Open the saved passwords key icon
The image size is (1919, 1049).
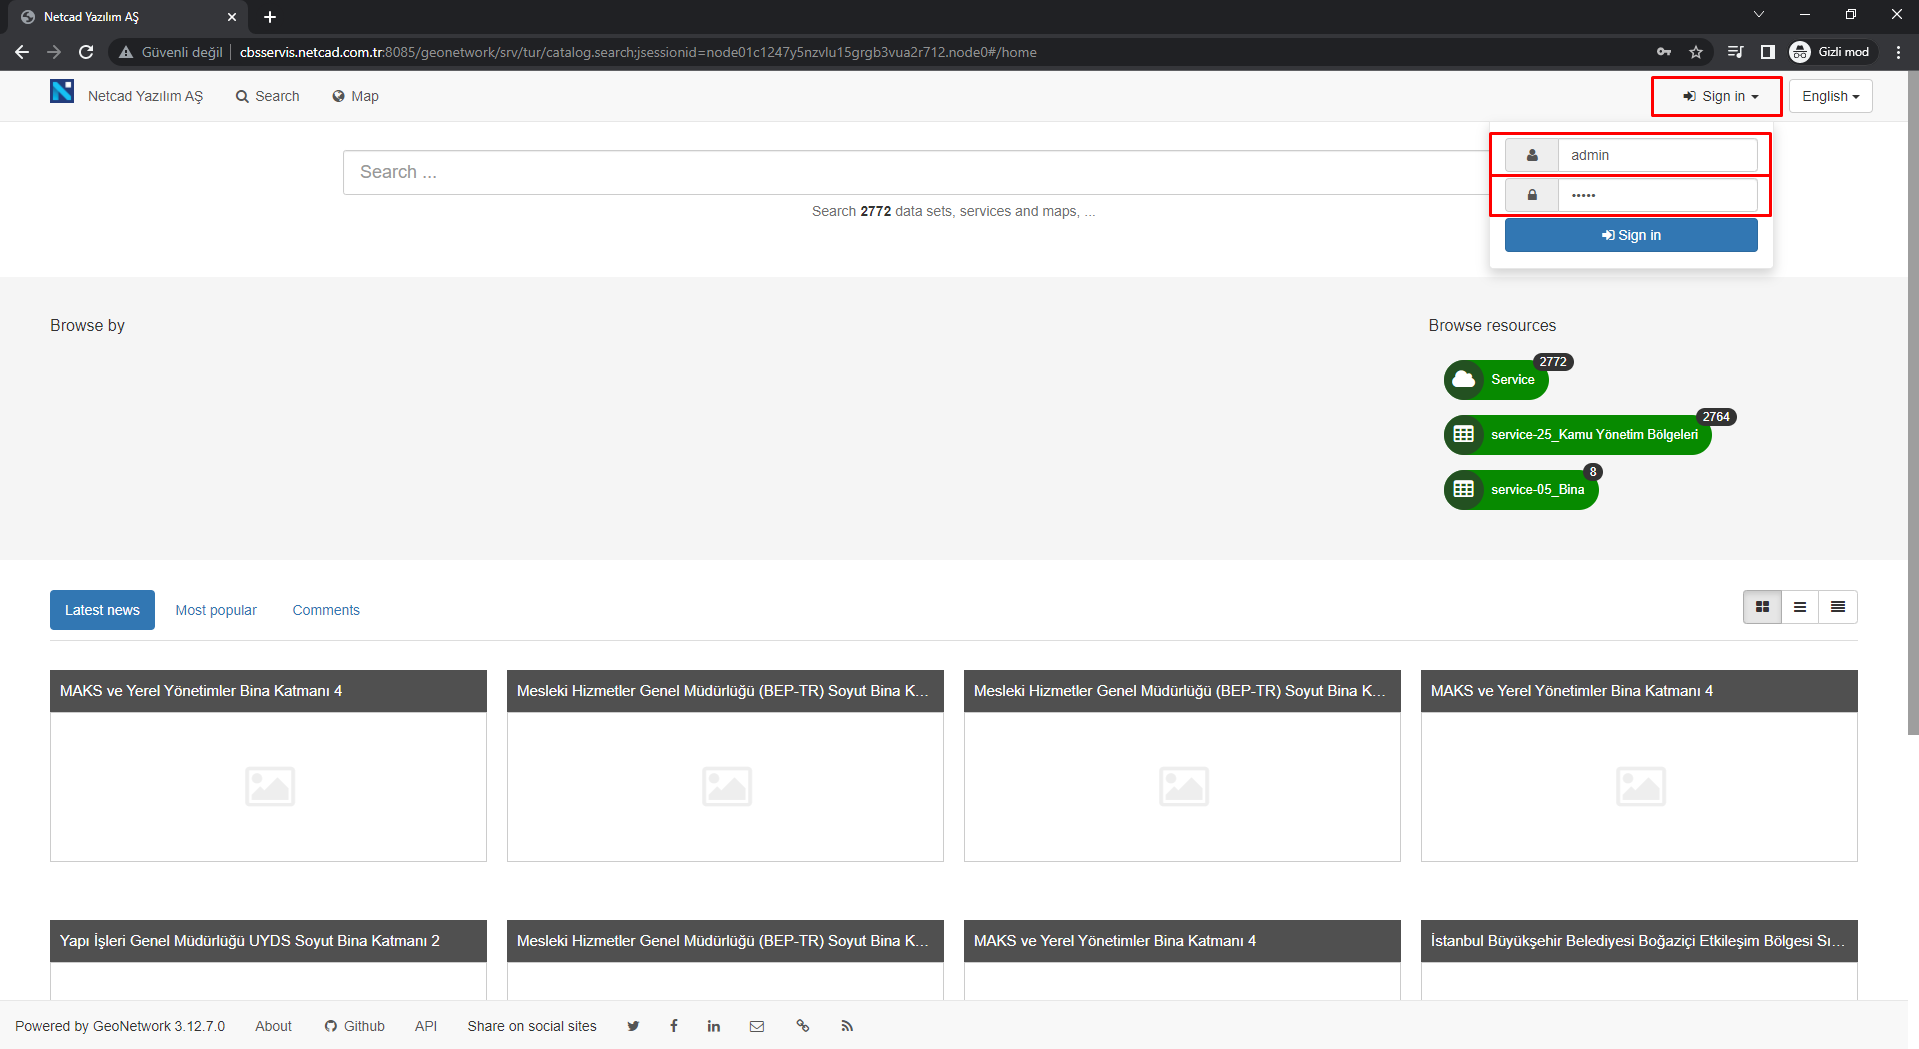(x=1664, y=52)
